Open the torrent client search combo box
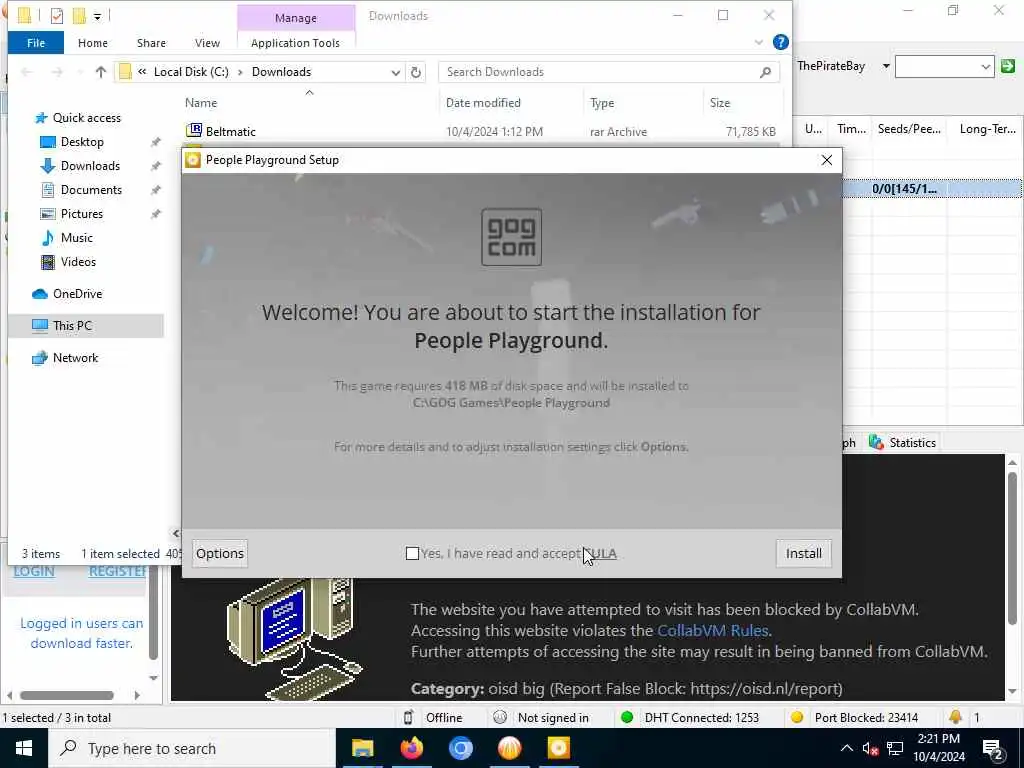The height and width of the screenshot is (768, 1024). coord(944,66)
